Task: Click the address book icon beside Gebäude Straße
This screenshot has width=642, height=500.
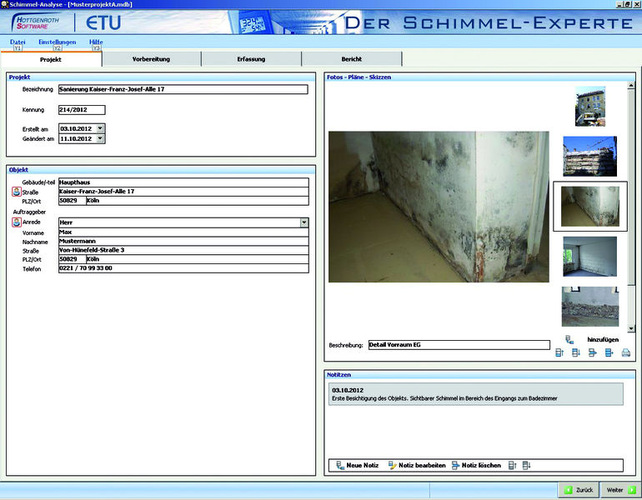Action: coord(15,191)
